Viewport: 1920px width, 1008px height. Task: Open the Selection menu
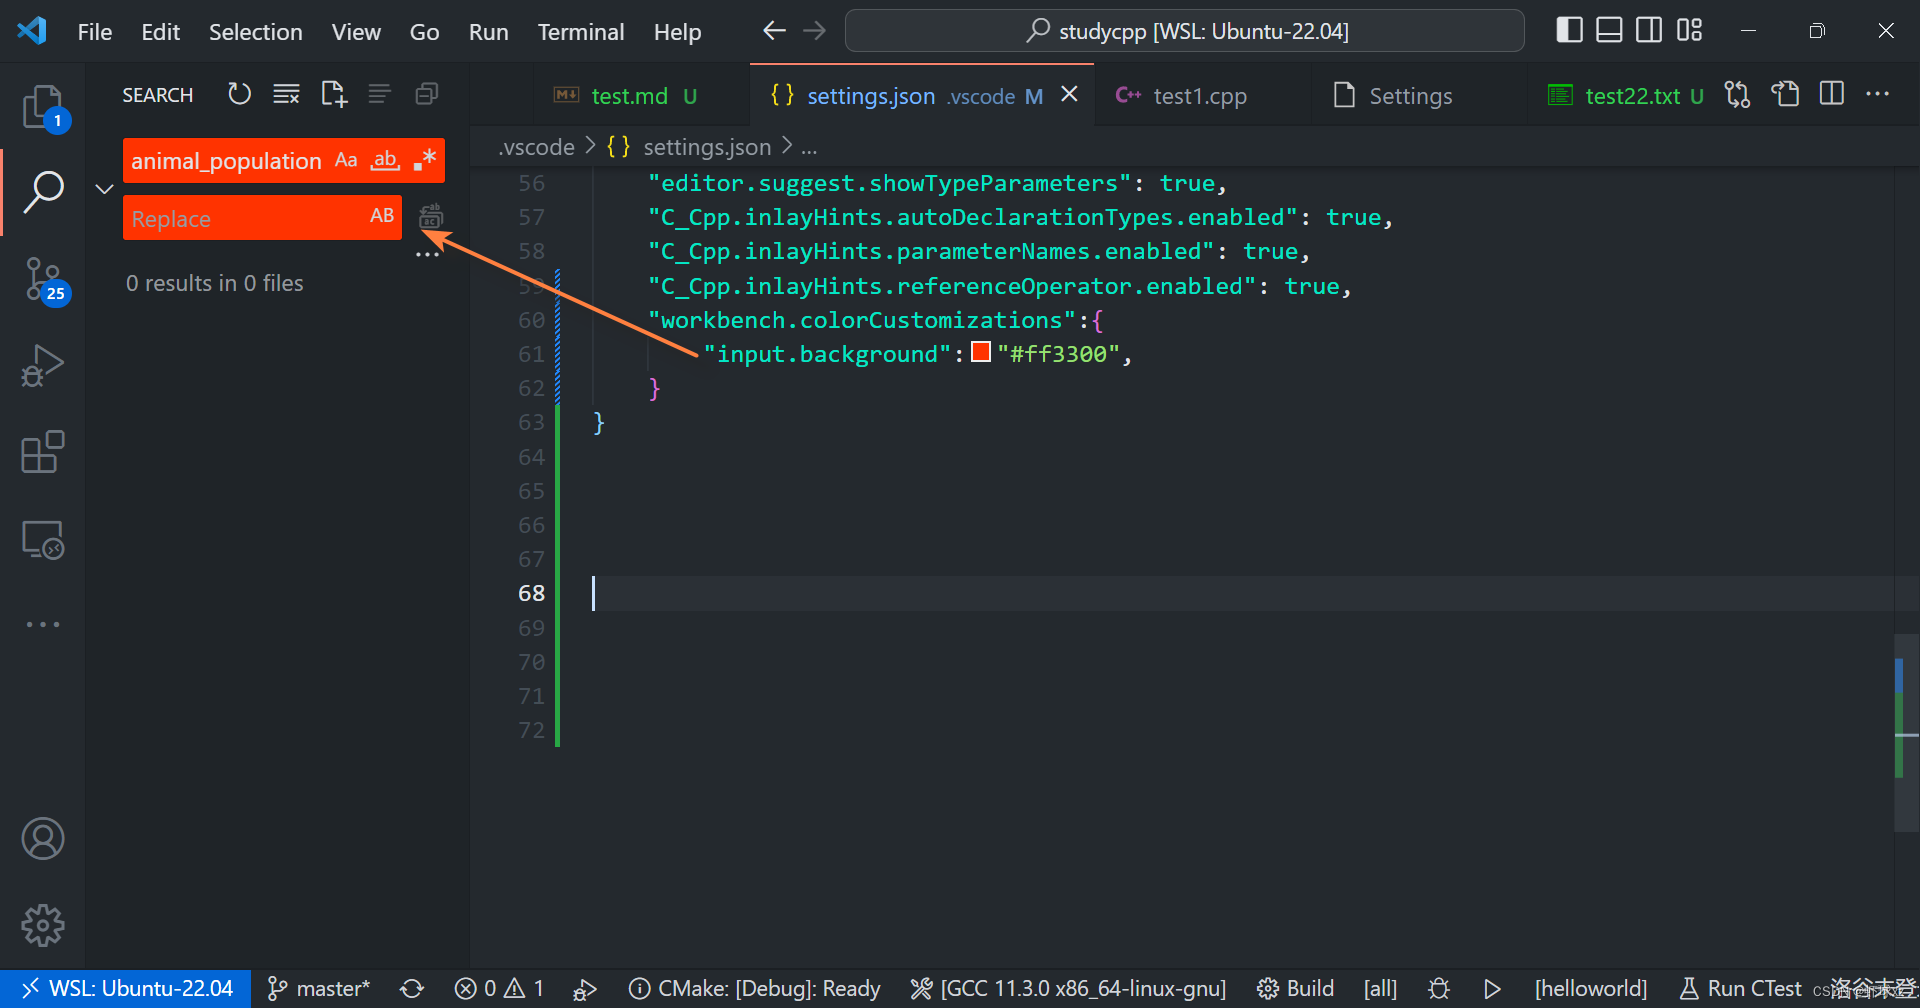click(255, 32)
